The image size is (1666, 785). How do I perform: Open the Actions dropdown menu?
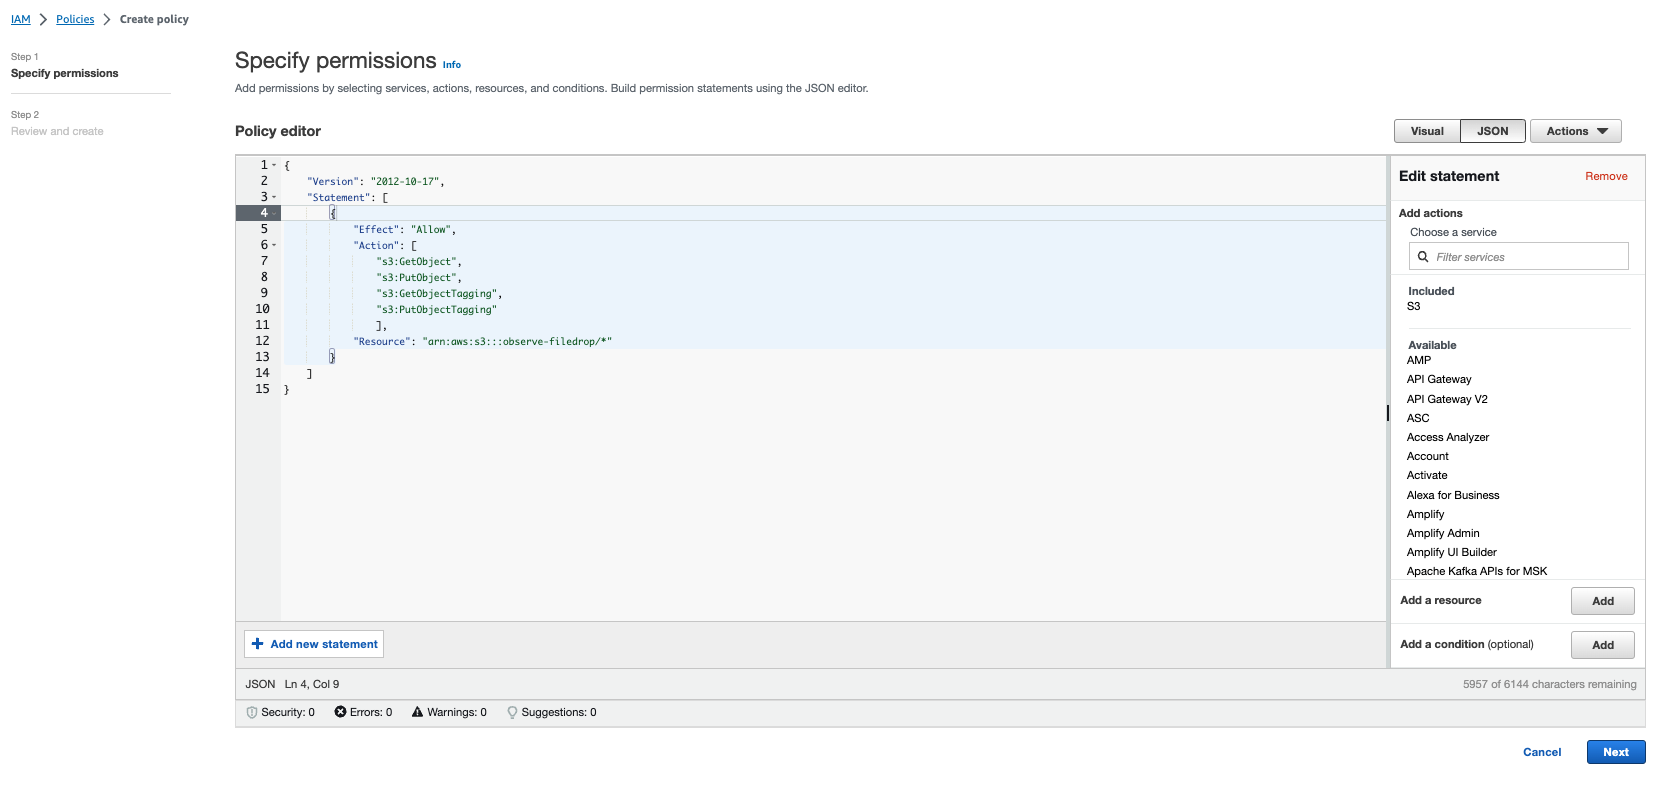click(1576, 131)
